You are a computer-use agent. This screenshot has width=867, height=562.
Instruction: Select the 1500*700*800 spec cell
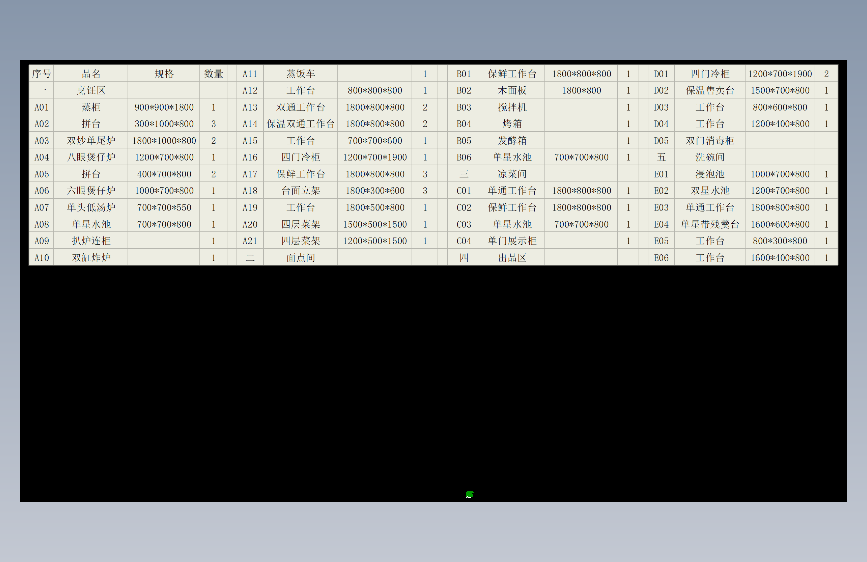tap(780, 90)
